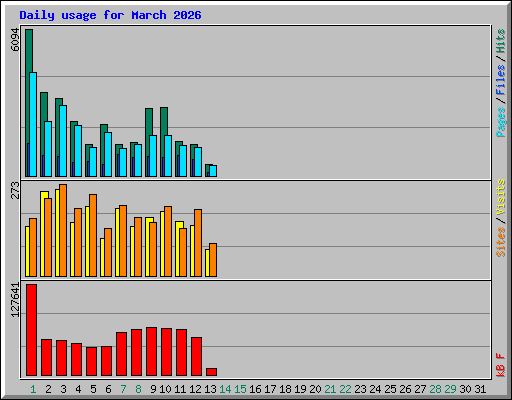Click day label 17 on the x-axis

coord(270,389)
